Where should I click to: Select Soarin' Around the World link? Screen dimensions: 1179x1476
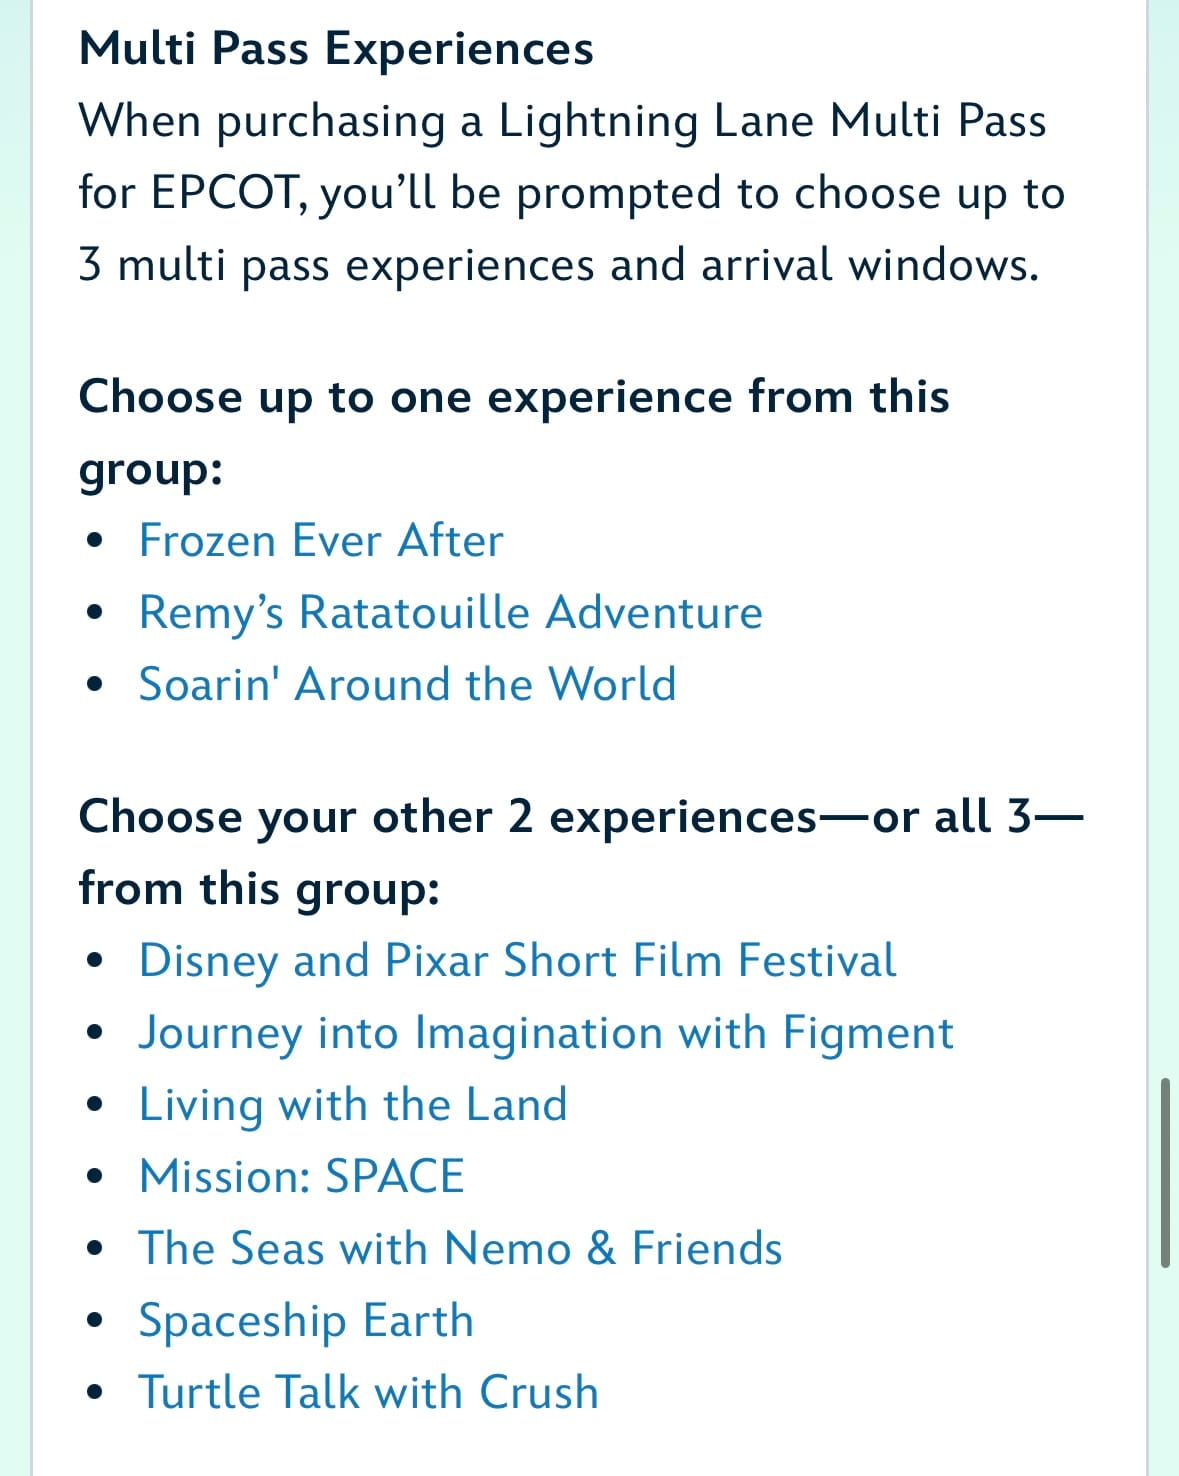407,684
